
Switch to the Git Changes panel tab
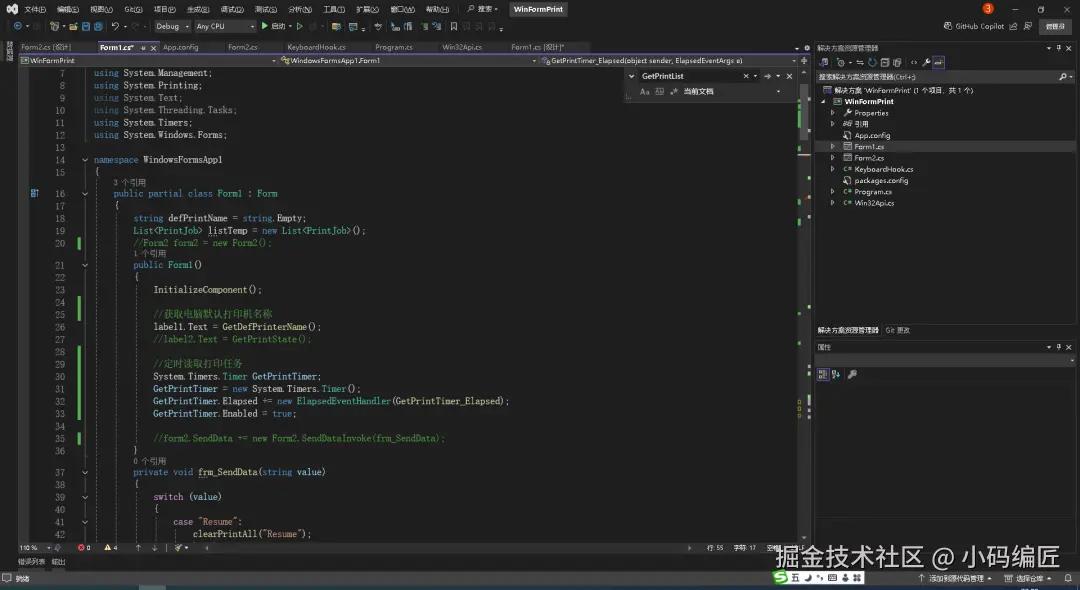pos(897,330)
